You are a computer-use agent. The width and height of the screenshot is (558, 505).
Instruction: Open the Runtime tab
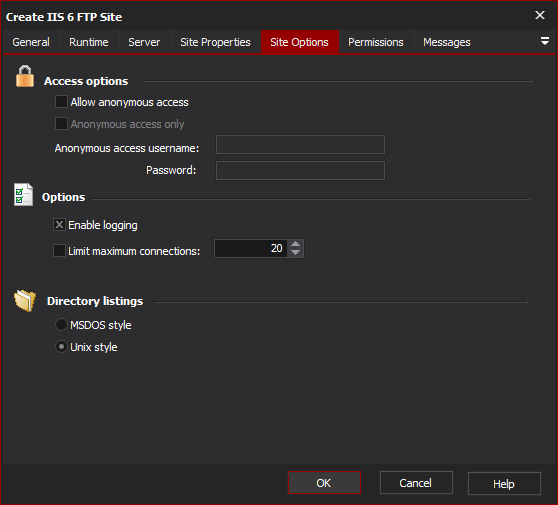click(x=89, y=42)
